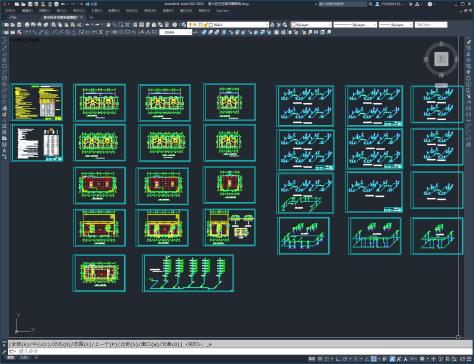Select the open drawing document tab
This screenshot has height=364, width=474.
[x=60, y=17]
